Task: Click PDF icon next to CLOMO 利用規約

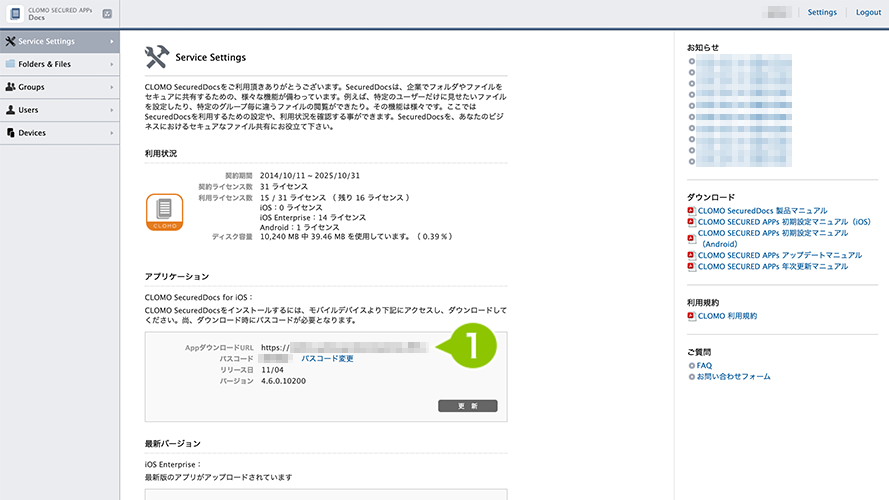Action: click(691, 316)
